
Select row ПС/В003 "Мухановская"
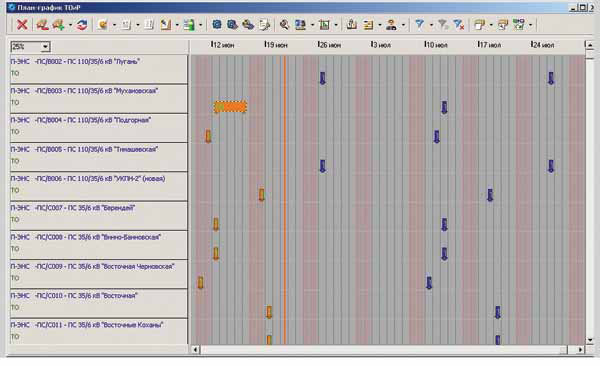[99, 99]
